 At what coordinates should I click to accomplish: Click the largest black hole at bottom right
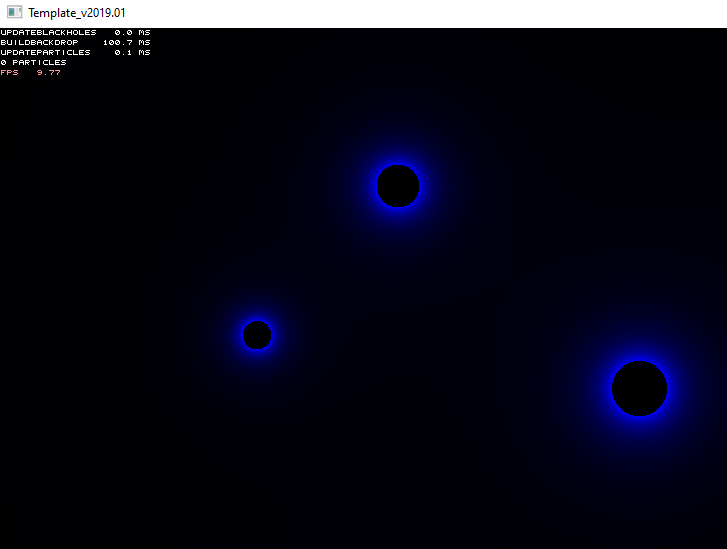click(x=639, y=389)
